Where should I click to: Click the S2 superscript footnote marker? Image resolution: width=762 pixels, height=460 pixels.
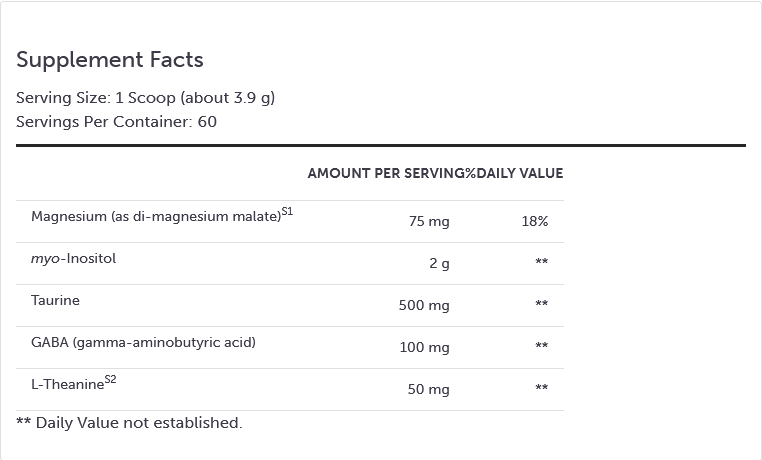pyautogui.click(x=111, y=379)
